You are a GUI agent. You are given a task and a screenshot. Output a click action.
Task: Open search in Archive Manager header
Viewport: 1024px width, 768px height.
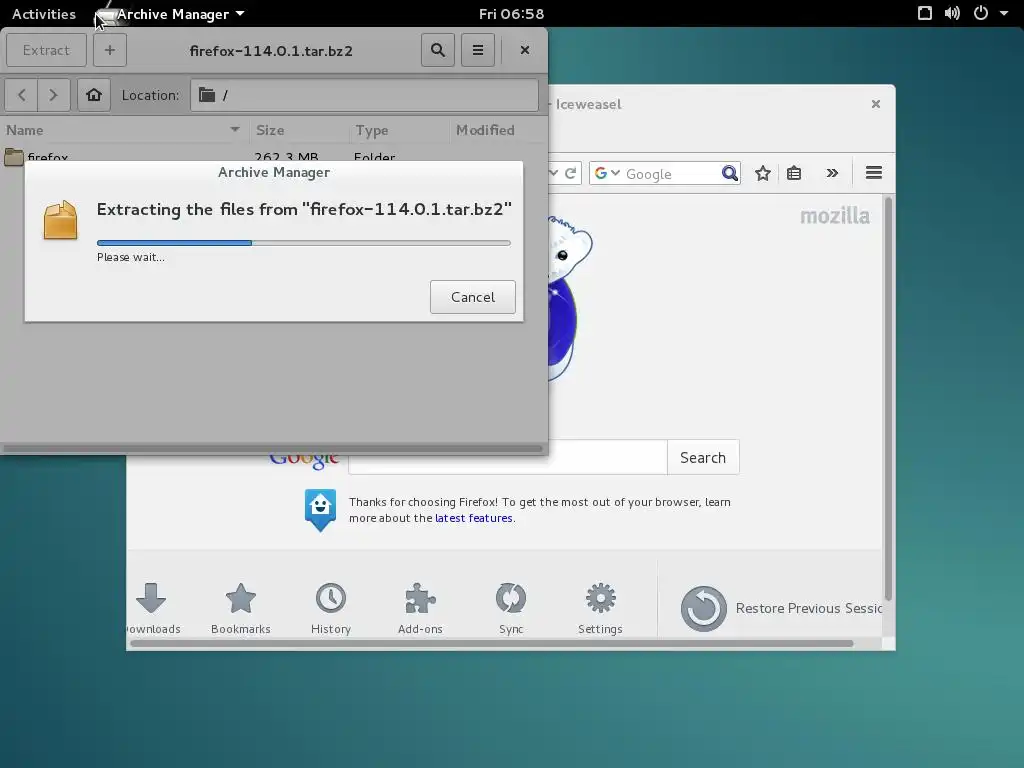point(438,50)
